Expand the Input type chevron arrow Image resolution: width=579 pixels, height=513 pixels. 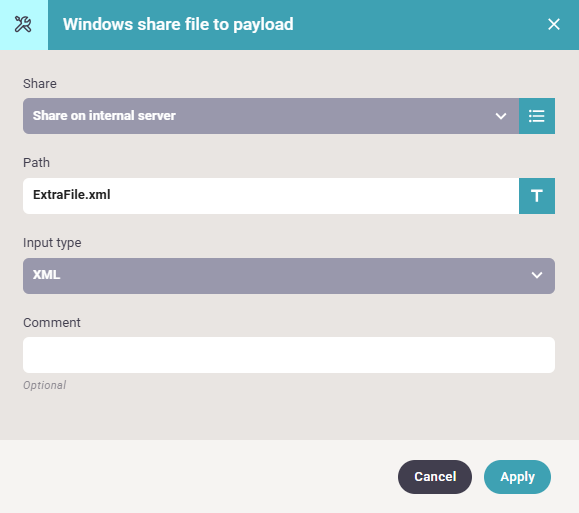pos(537,275)
